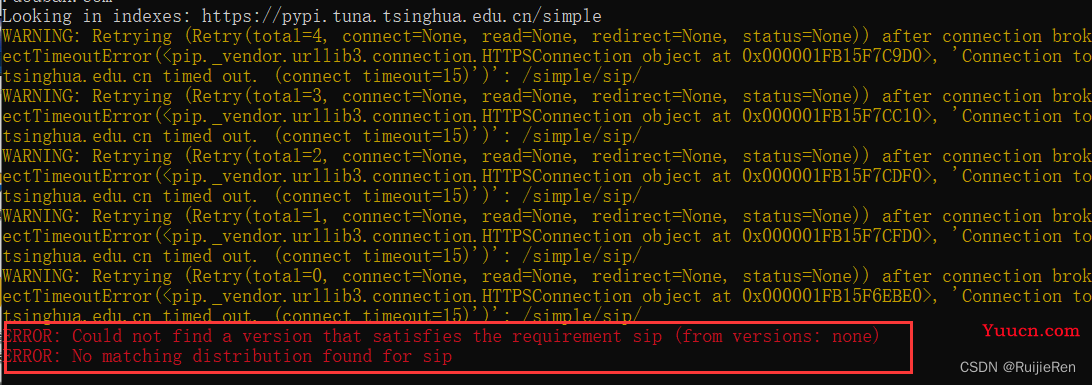Click the 'No matching distribution found for sip' error

(x=228, y=356)
